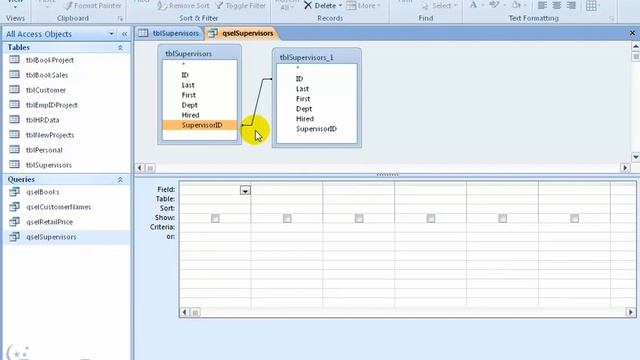Select qselRetailPrice query icon

[14, 222]
